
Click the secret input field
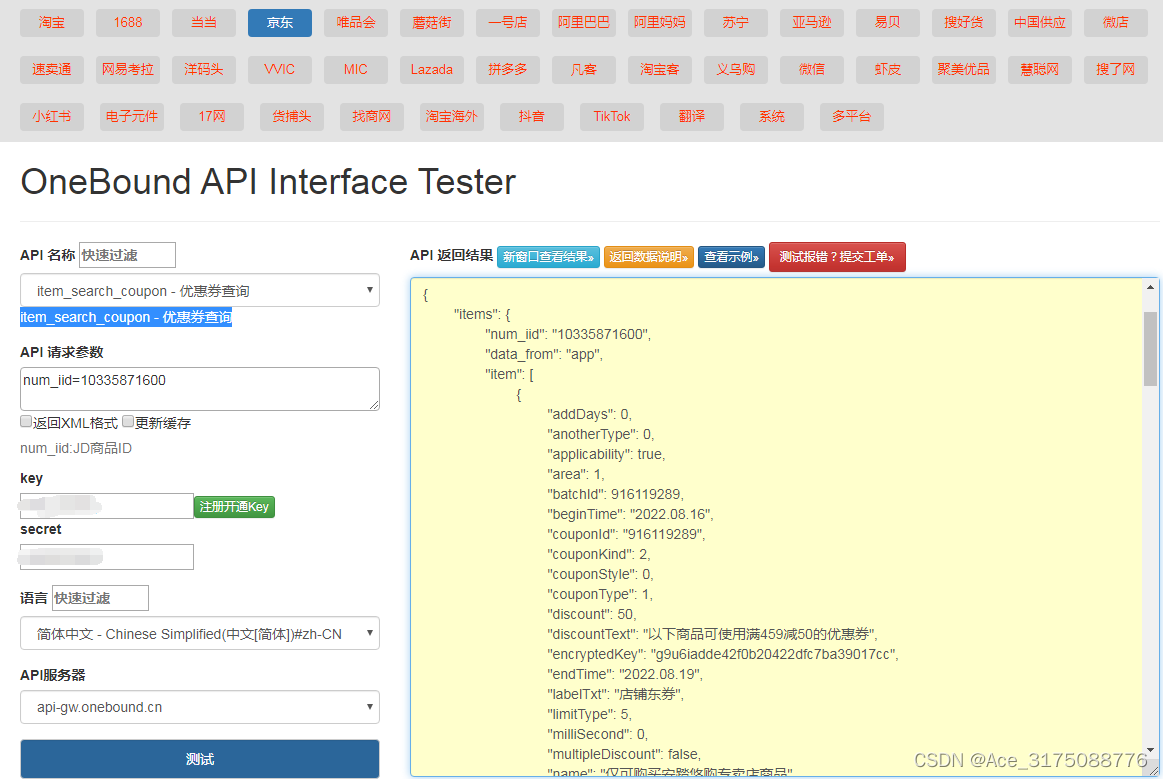pyautogui.click(x=107, y=557)
